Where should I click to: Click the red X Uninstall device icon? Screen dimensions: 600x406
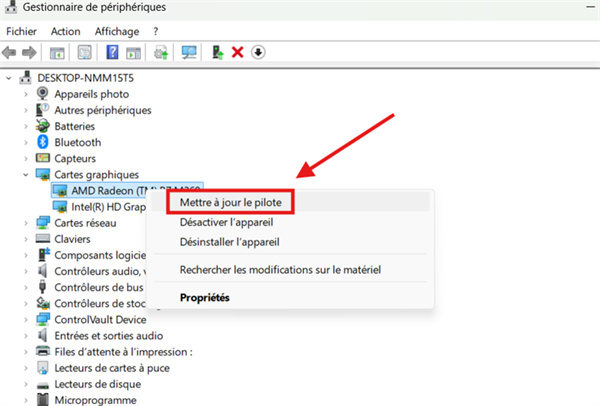click(x=238, y=52)
